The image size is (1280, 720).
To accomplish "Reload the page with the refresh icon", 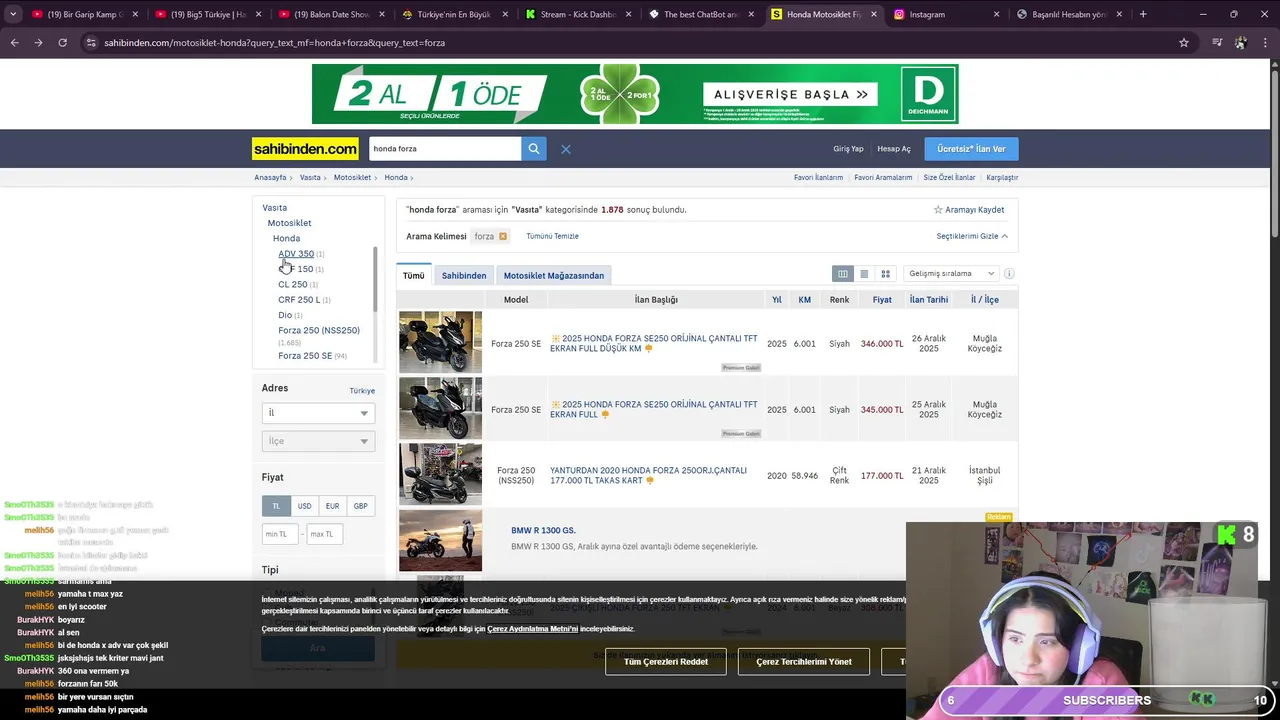I will pyautogui.click(x=62, y=43).
